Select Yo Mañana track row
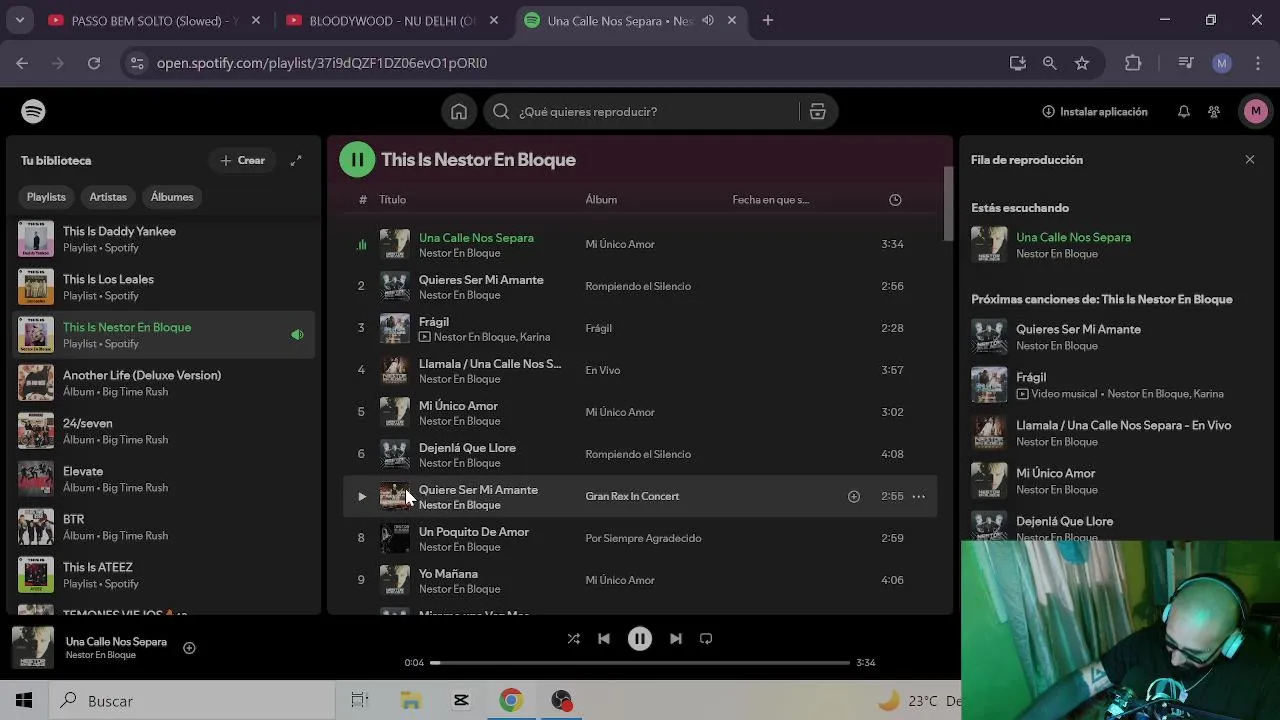The height and width of the screenshot is (720, 1280). pyautogui.click(x=640, y=580)
